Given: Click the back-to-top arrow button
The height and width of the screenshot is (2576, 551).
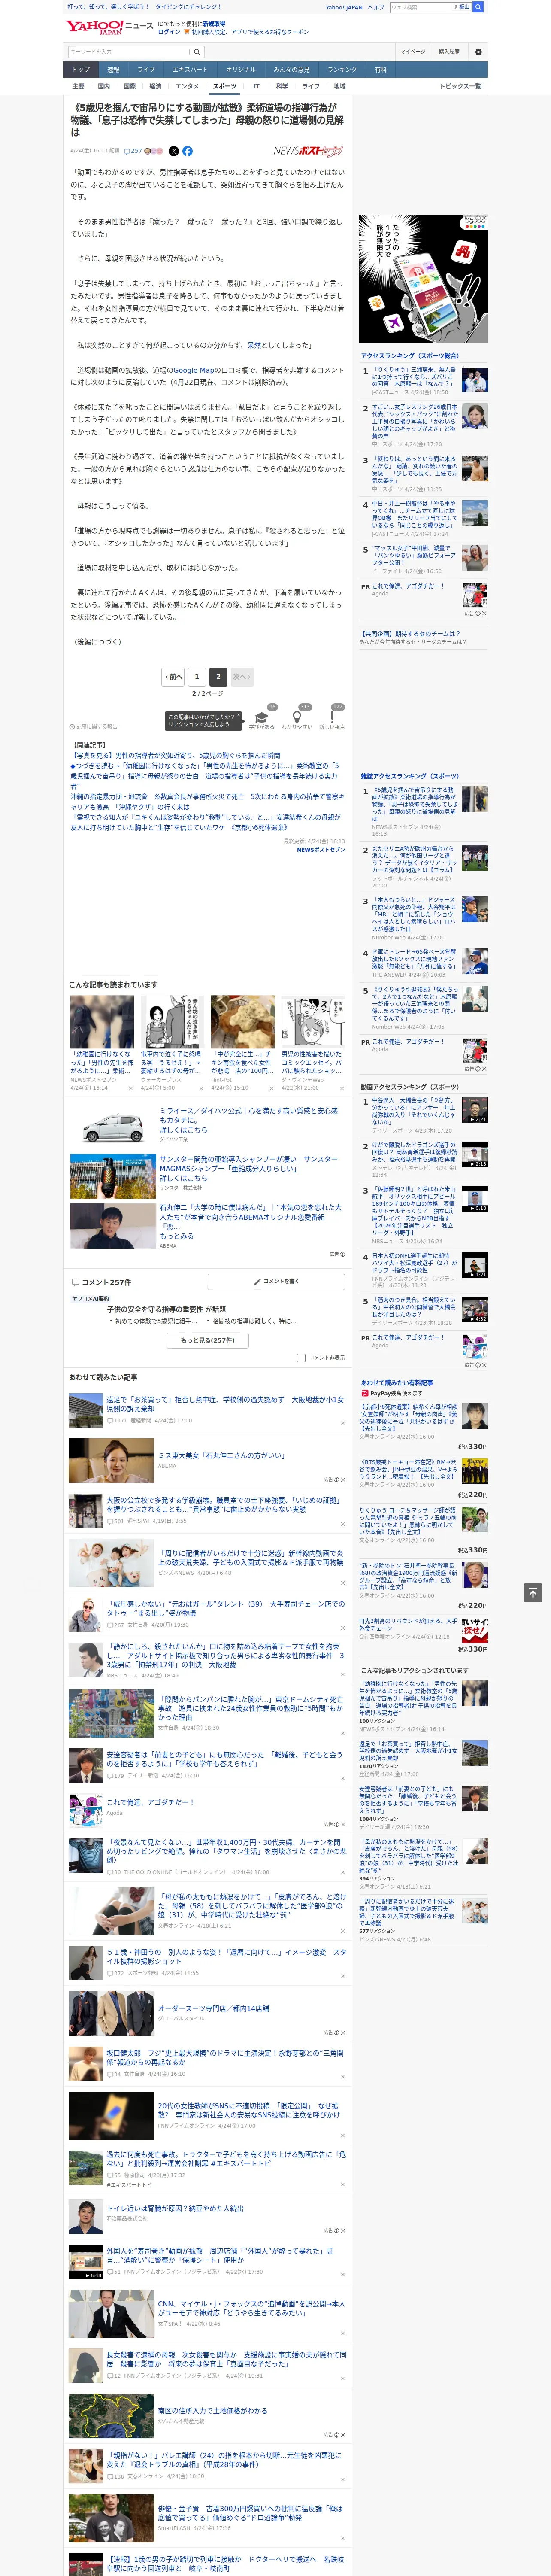Looking at the screenshot, I should (x=533, y=1592).
